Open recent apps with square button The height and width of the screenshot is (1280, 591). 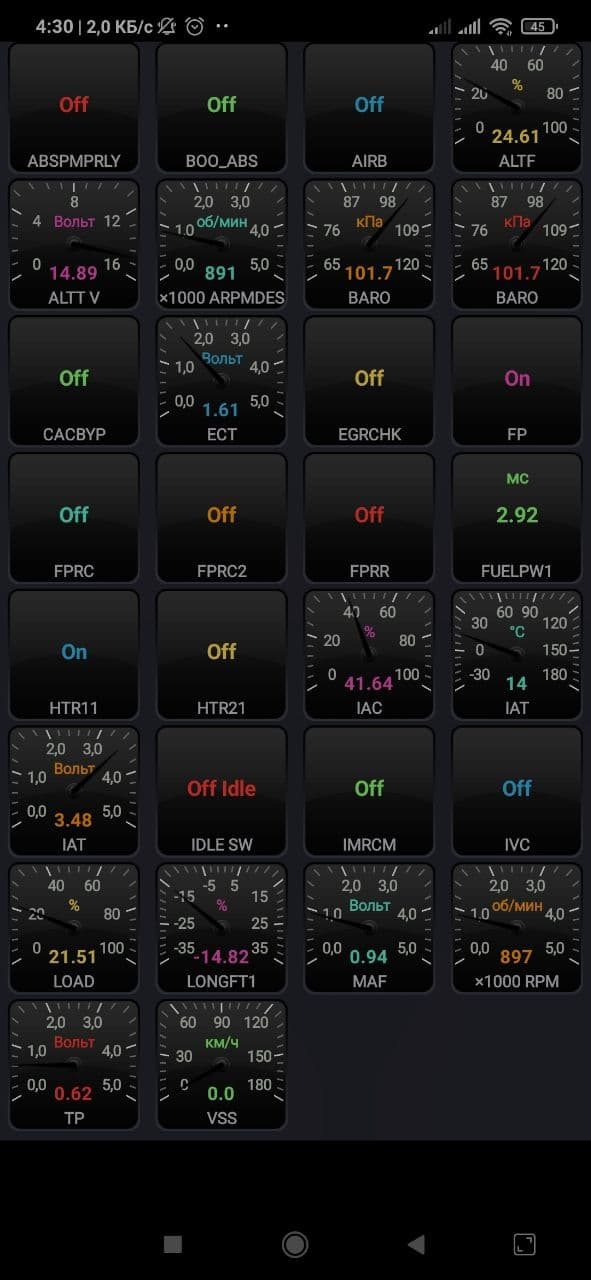(173, 1244)
